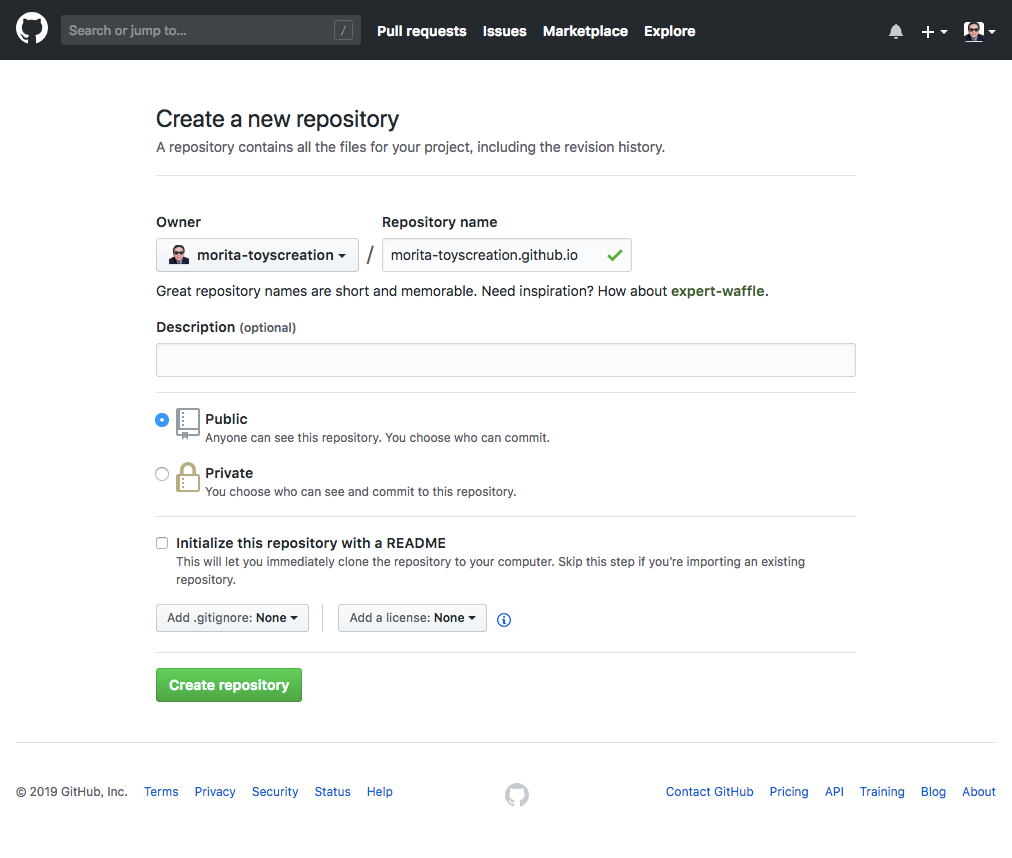
Task: Open About footer link
Action: (x=978, y=792)
